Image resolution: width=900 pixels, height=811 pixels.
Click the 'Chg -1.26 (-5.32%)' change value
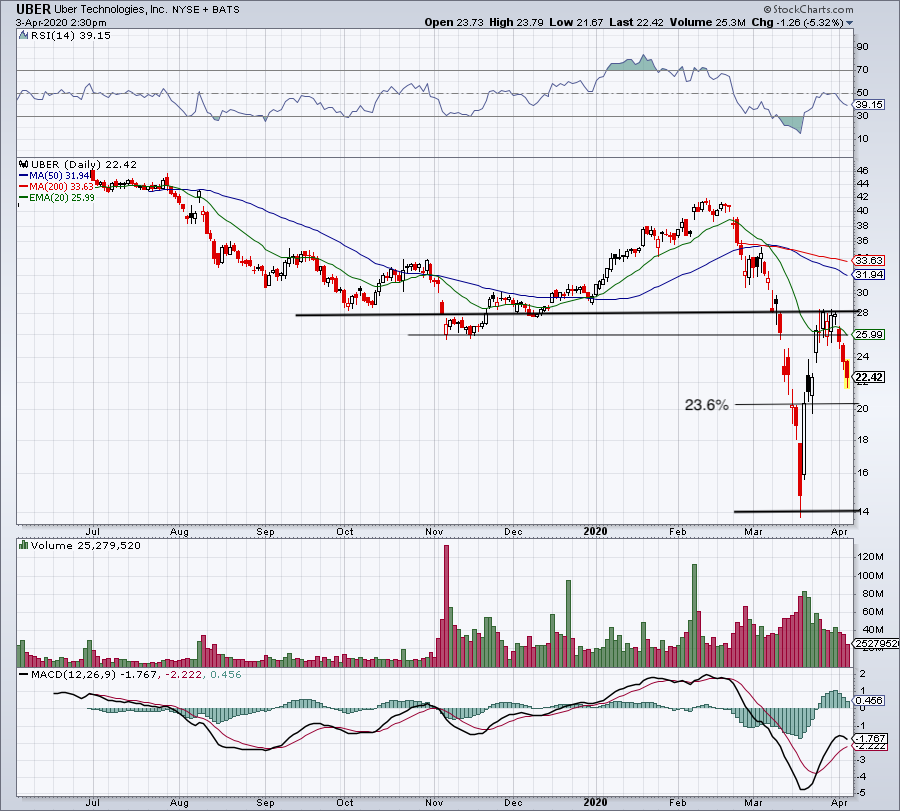pyautogui.click(x=797, y=22)
